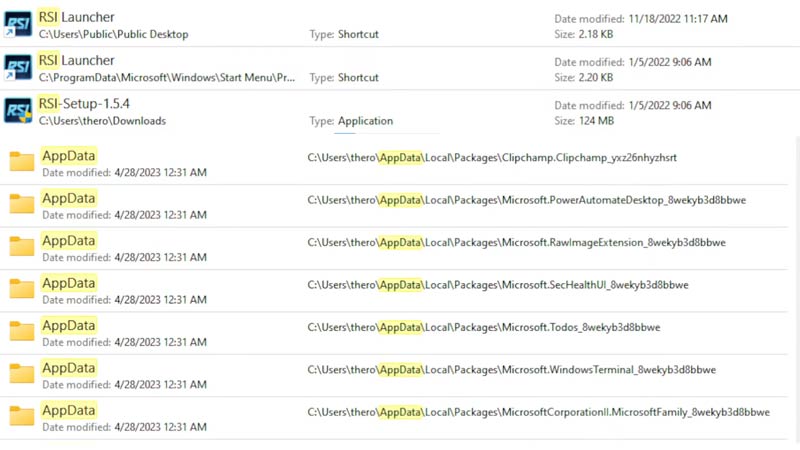Select the RSI-Setup-1.5.4 file name

click(x=84, y=104)
